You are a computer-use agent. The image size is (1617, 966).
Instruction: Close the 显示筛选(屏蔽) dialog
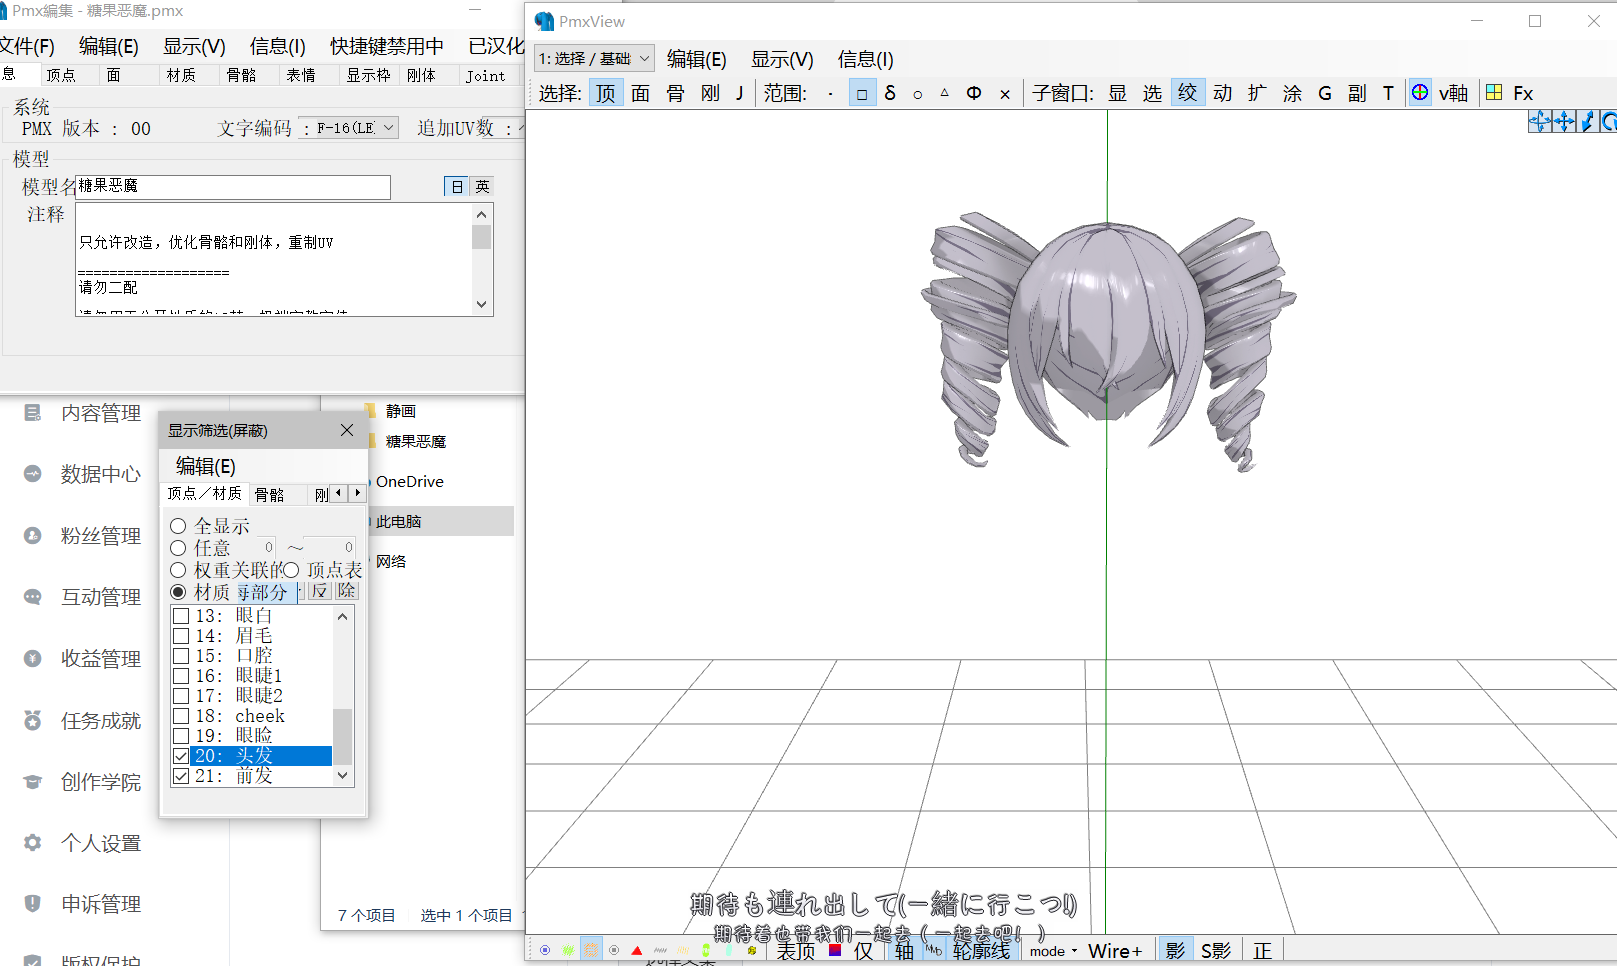point(347,430)
